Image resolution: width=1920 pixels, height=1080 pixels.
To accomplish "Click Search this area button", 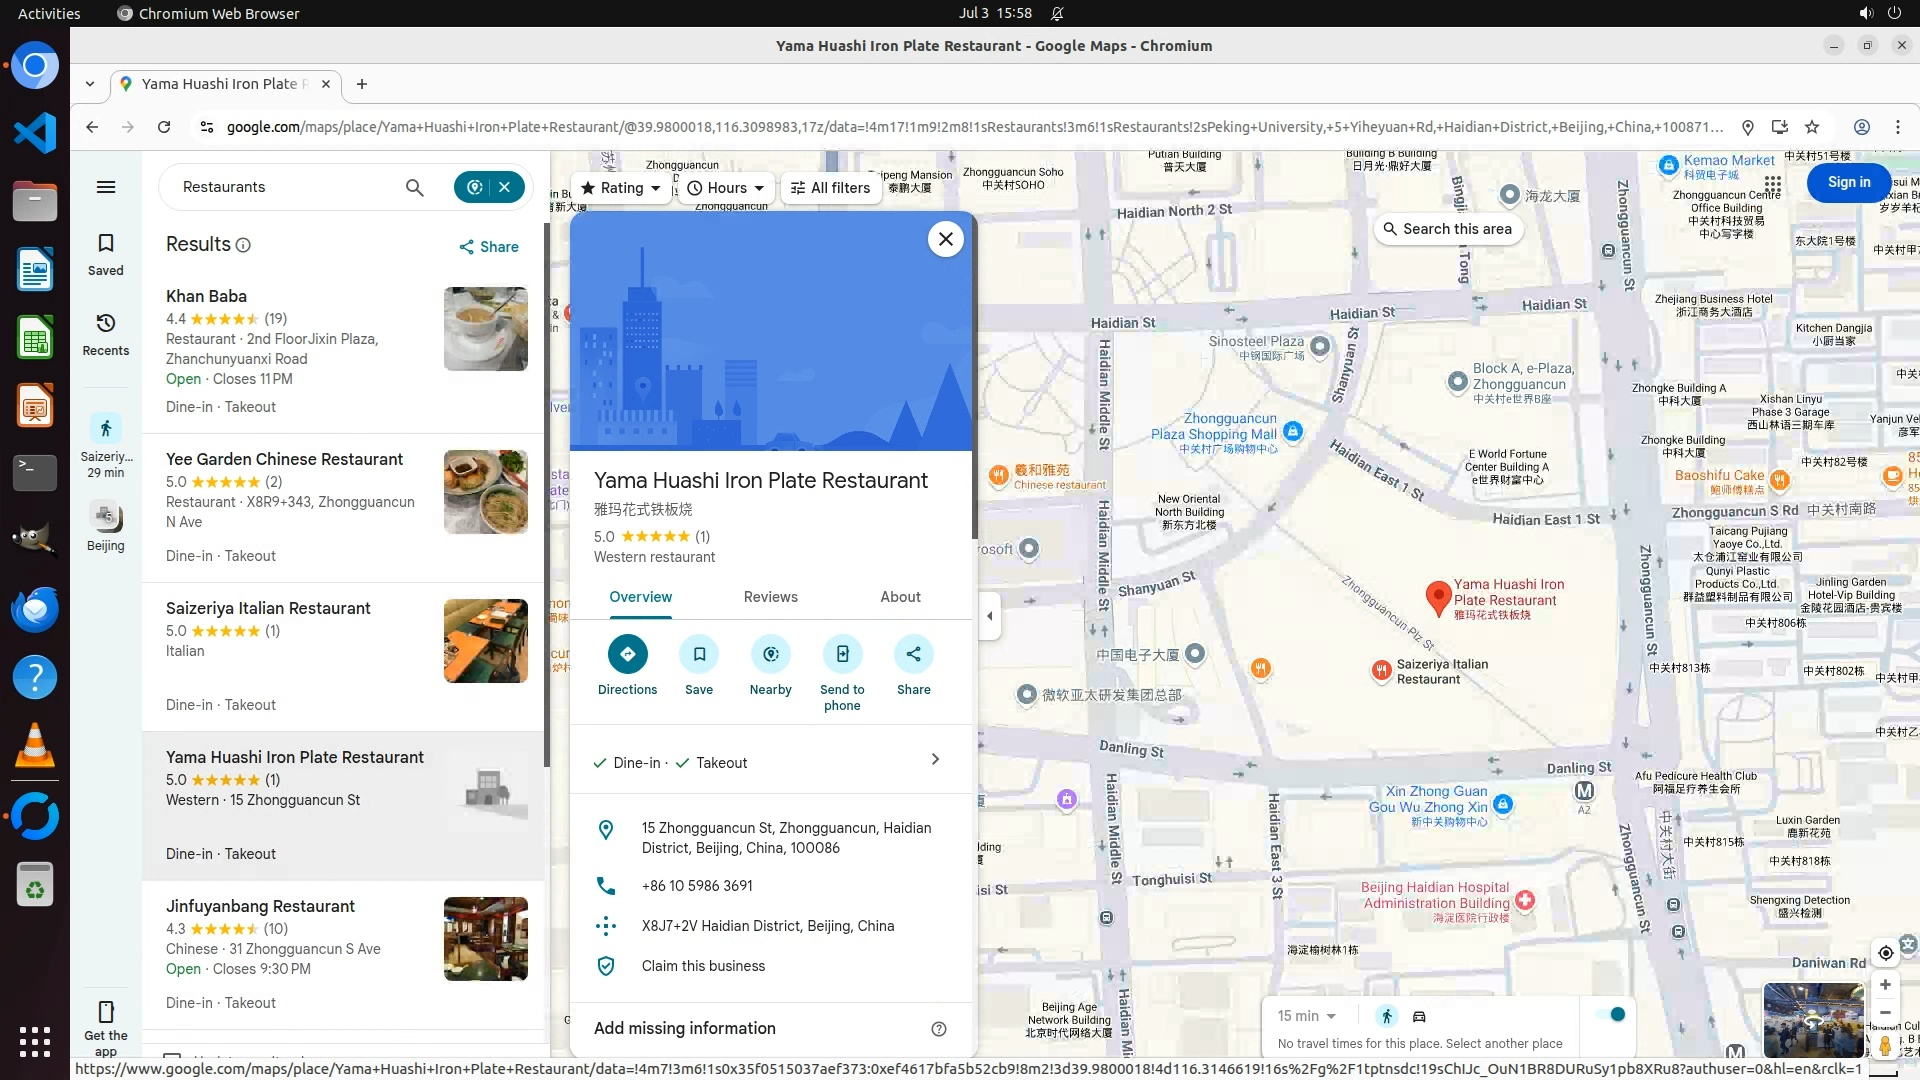I will (x=1447, y=229).
